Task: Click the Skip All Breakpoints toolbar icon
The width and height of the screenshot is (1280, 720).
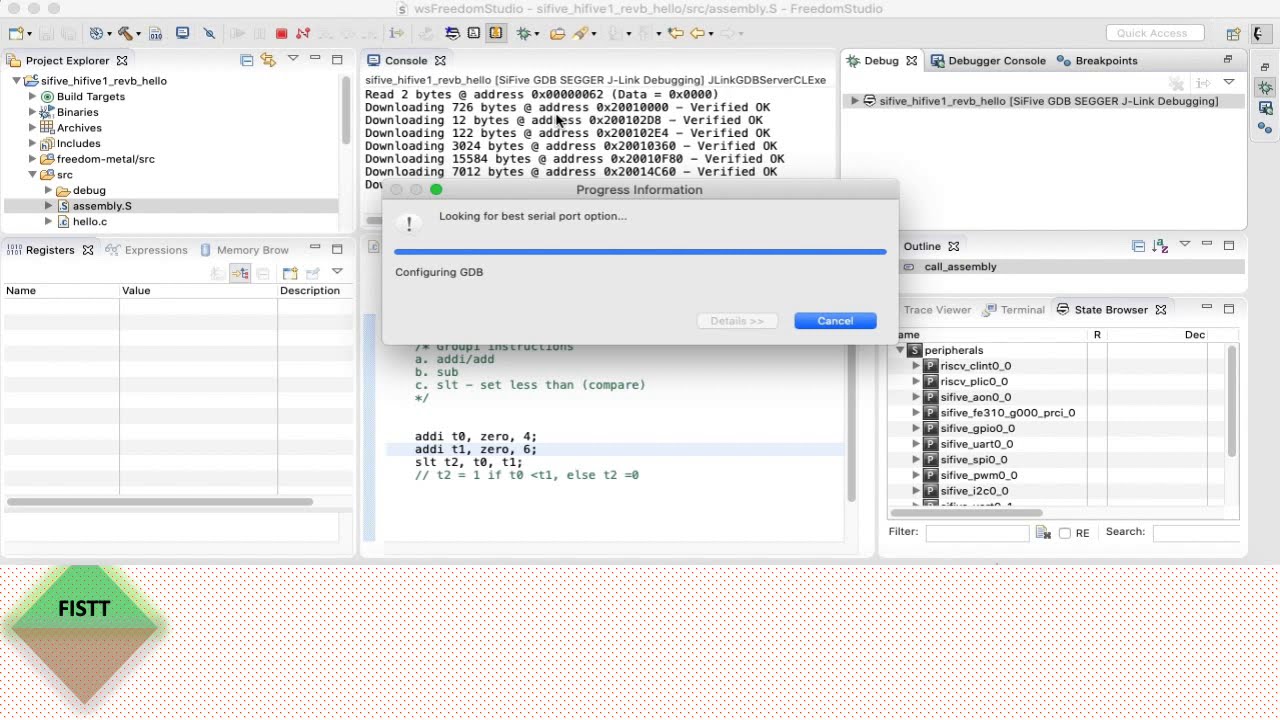Action: [x=209, y=33]
